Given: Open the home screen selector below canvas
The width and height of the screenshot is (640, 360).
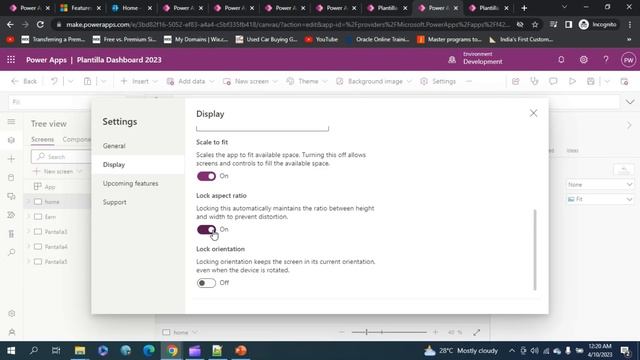Looking at the screenshot, I should tap(180, 332).
